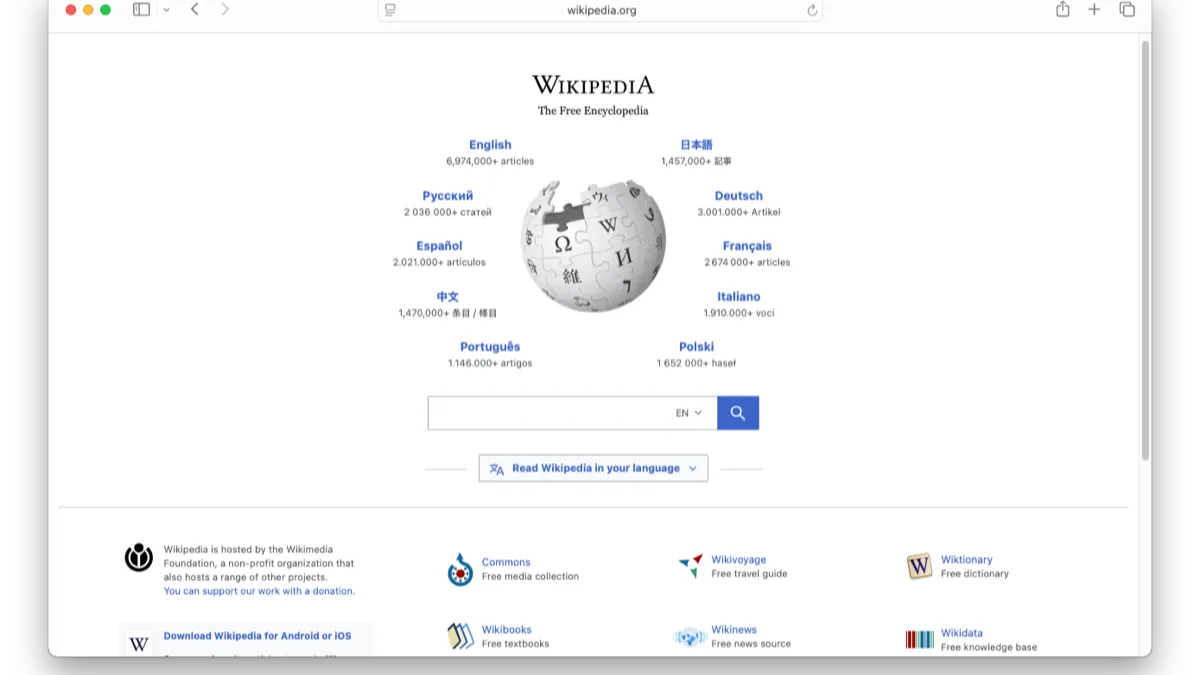1200x675 pixels.
Task: Click the Wikipedia puzzle globe logo
Action: point(593,246)
